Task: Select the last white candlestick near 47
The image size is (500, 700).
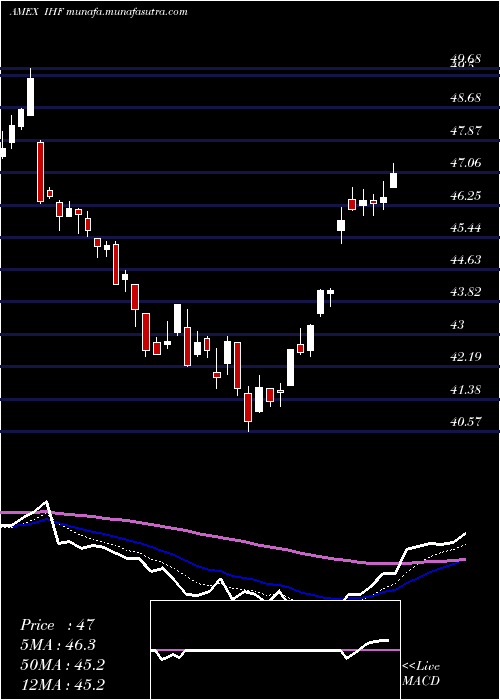Action: 393,180
